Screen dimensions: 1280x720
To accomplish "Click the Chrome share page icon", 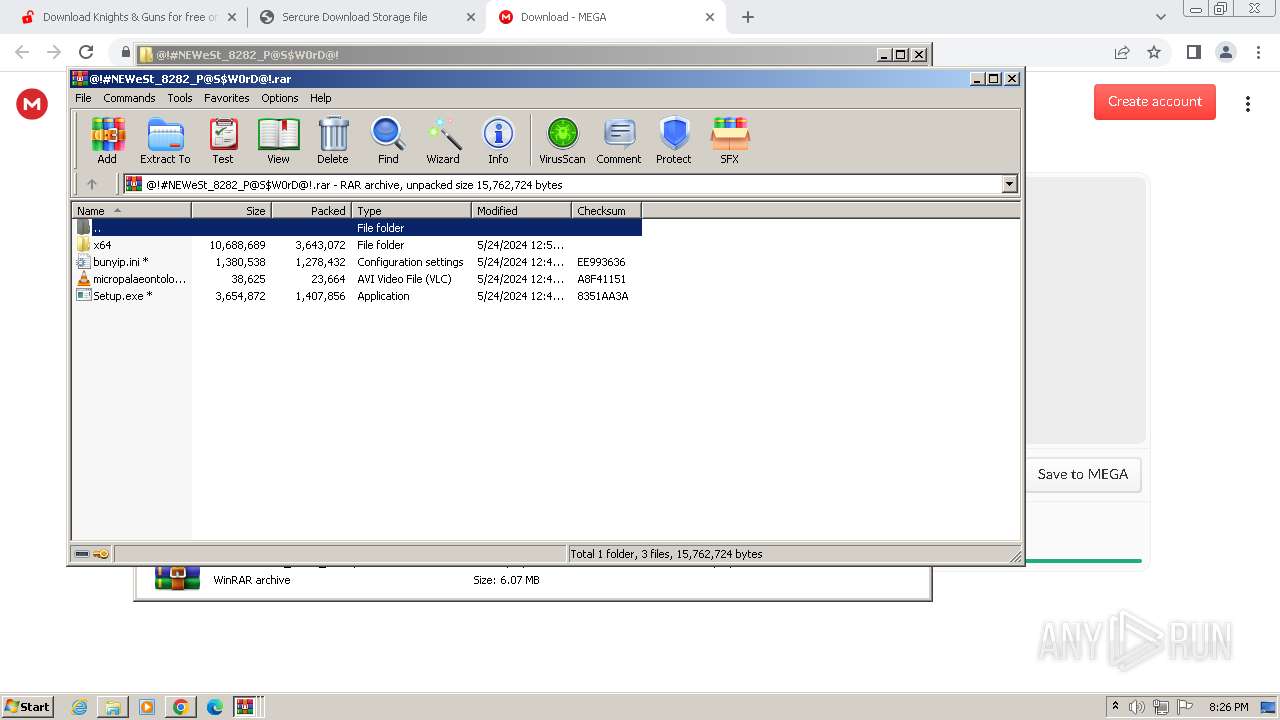I will tap(1122, 52).
